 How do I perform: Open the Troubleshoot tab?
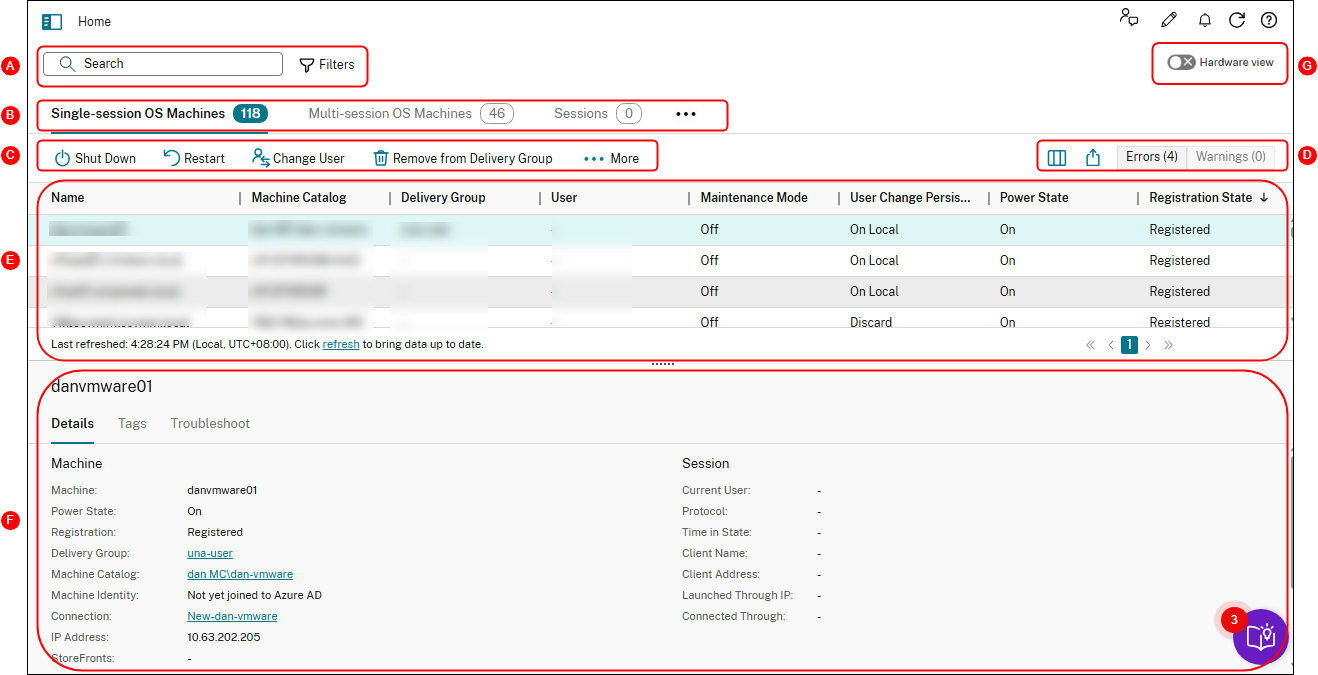[x=210, y=423]
